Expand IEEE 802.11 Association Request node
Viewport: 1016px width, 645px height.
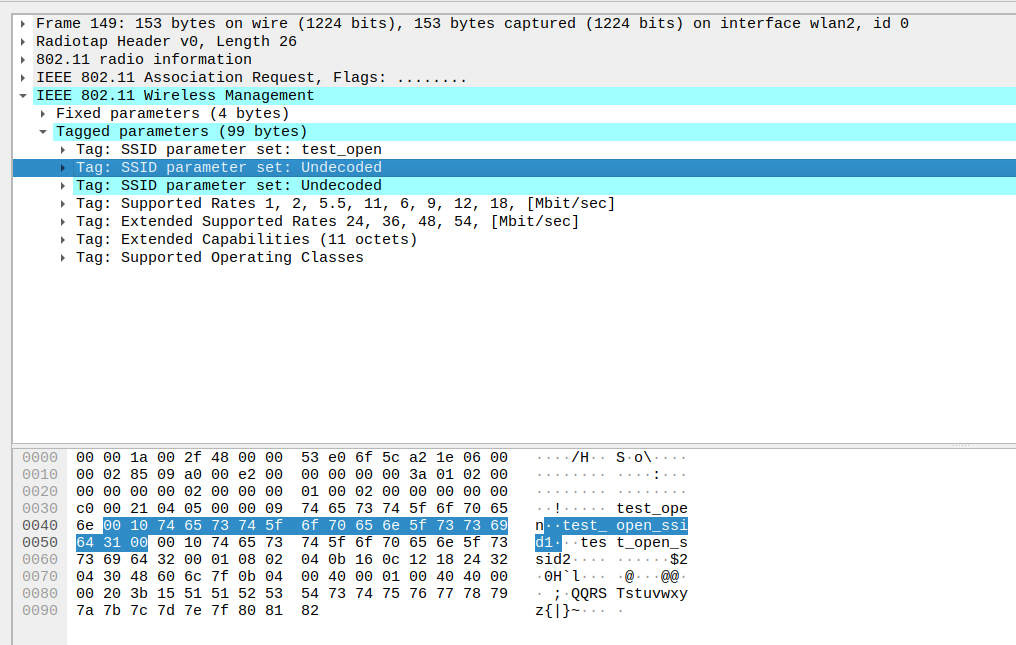click(23, 77)
